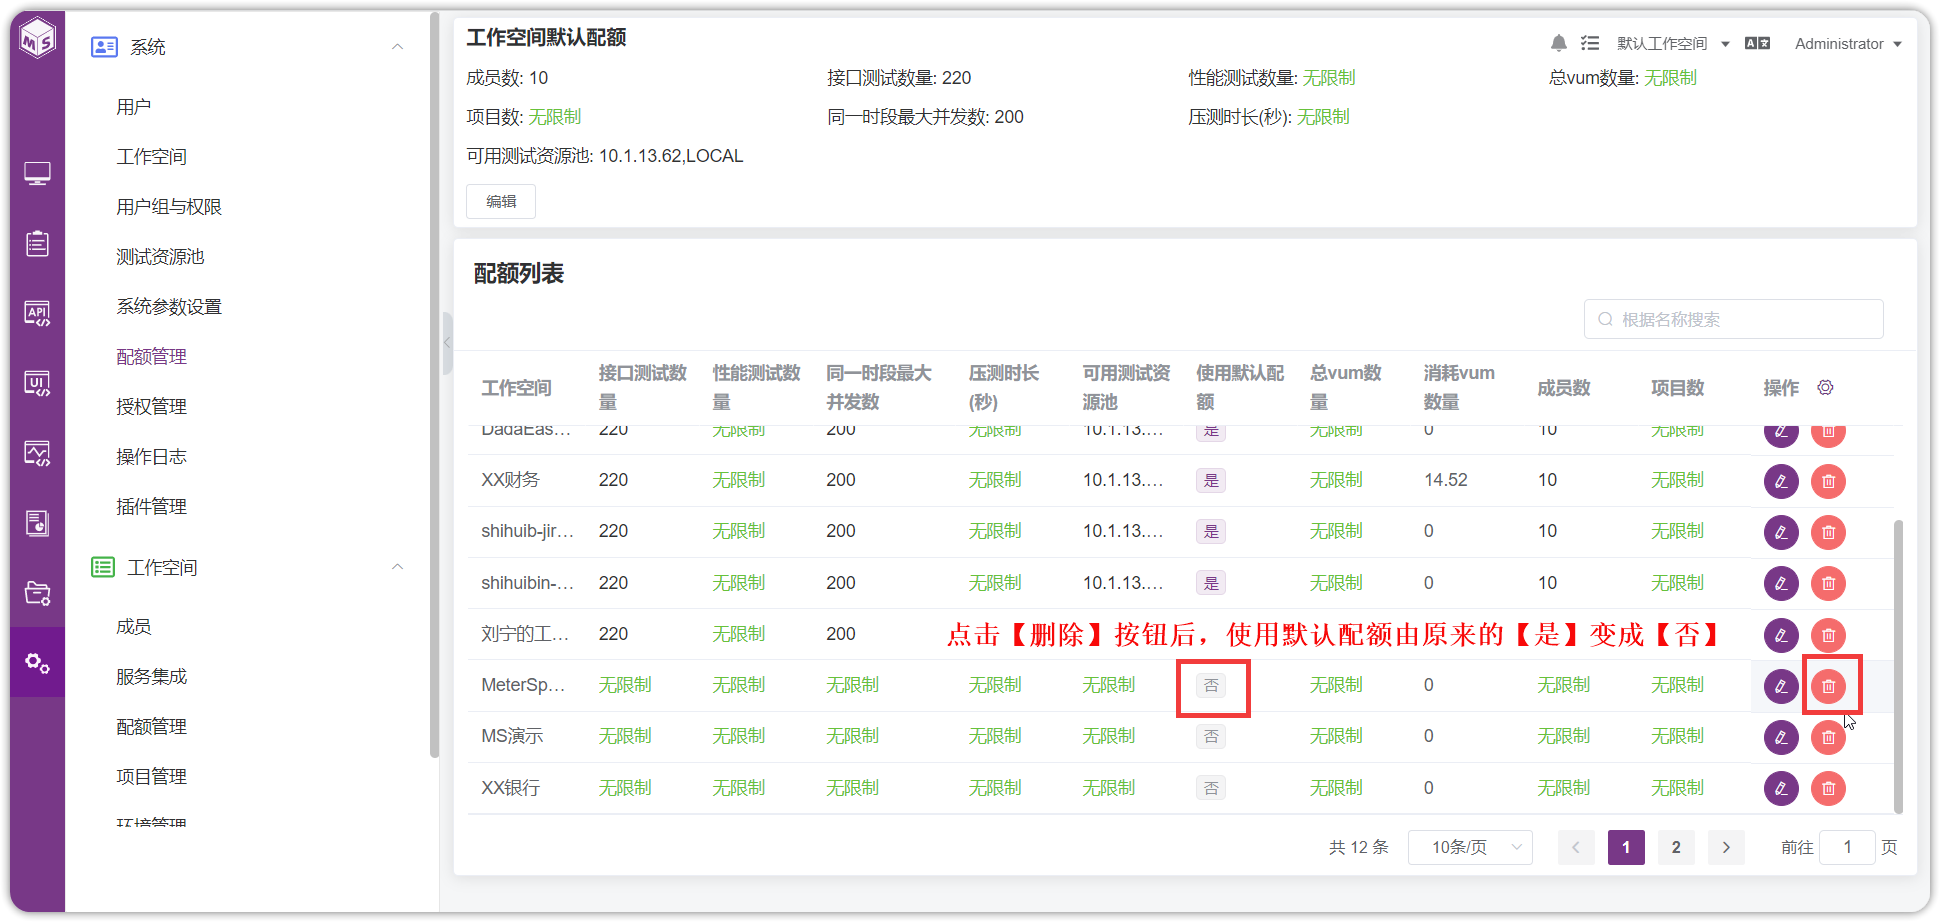The width and height of the screenshot is (1940, 922).
Task: Go to page 2 of quota list
Action: tap(1676, 847)
